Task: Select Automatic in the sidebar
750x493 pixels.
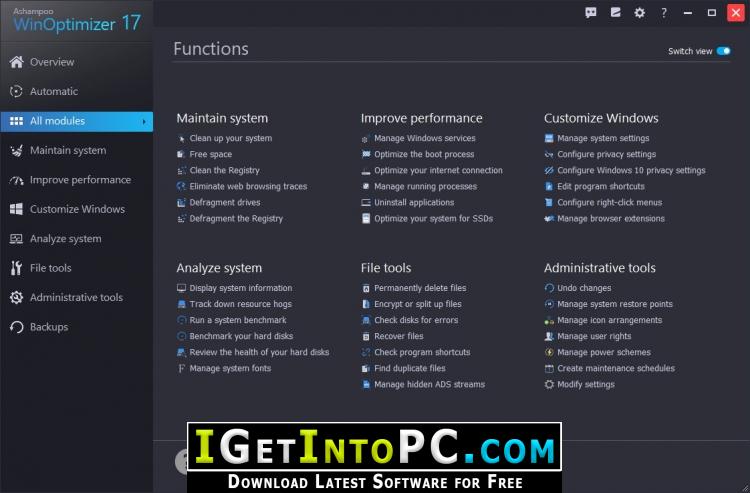Action: [x=53, y=91]
